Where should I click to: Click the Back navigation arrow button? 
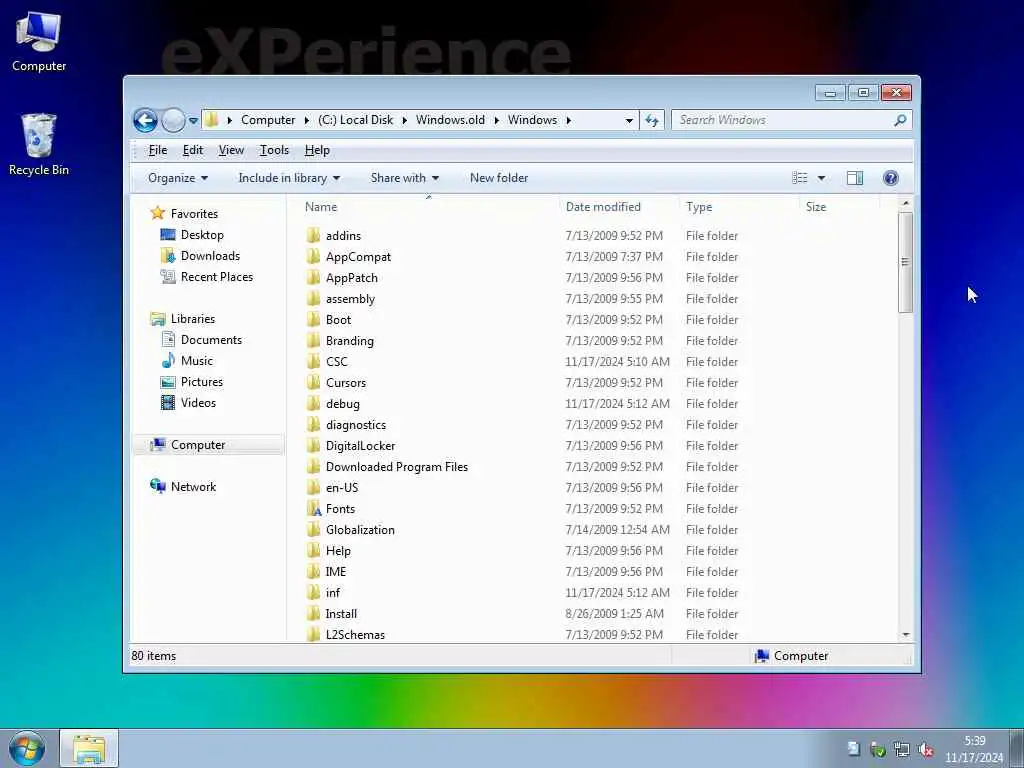click(x=145, y=120)
